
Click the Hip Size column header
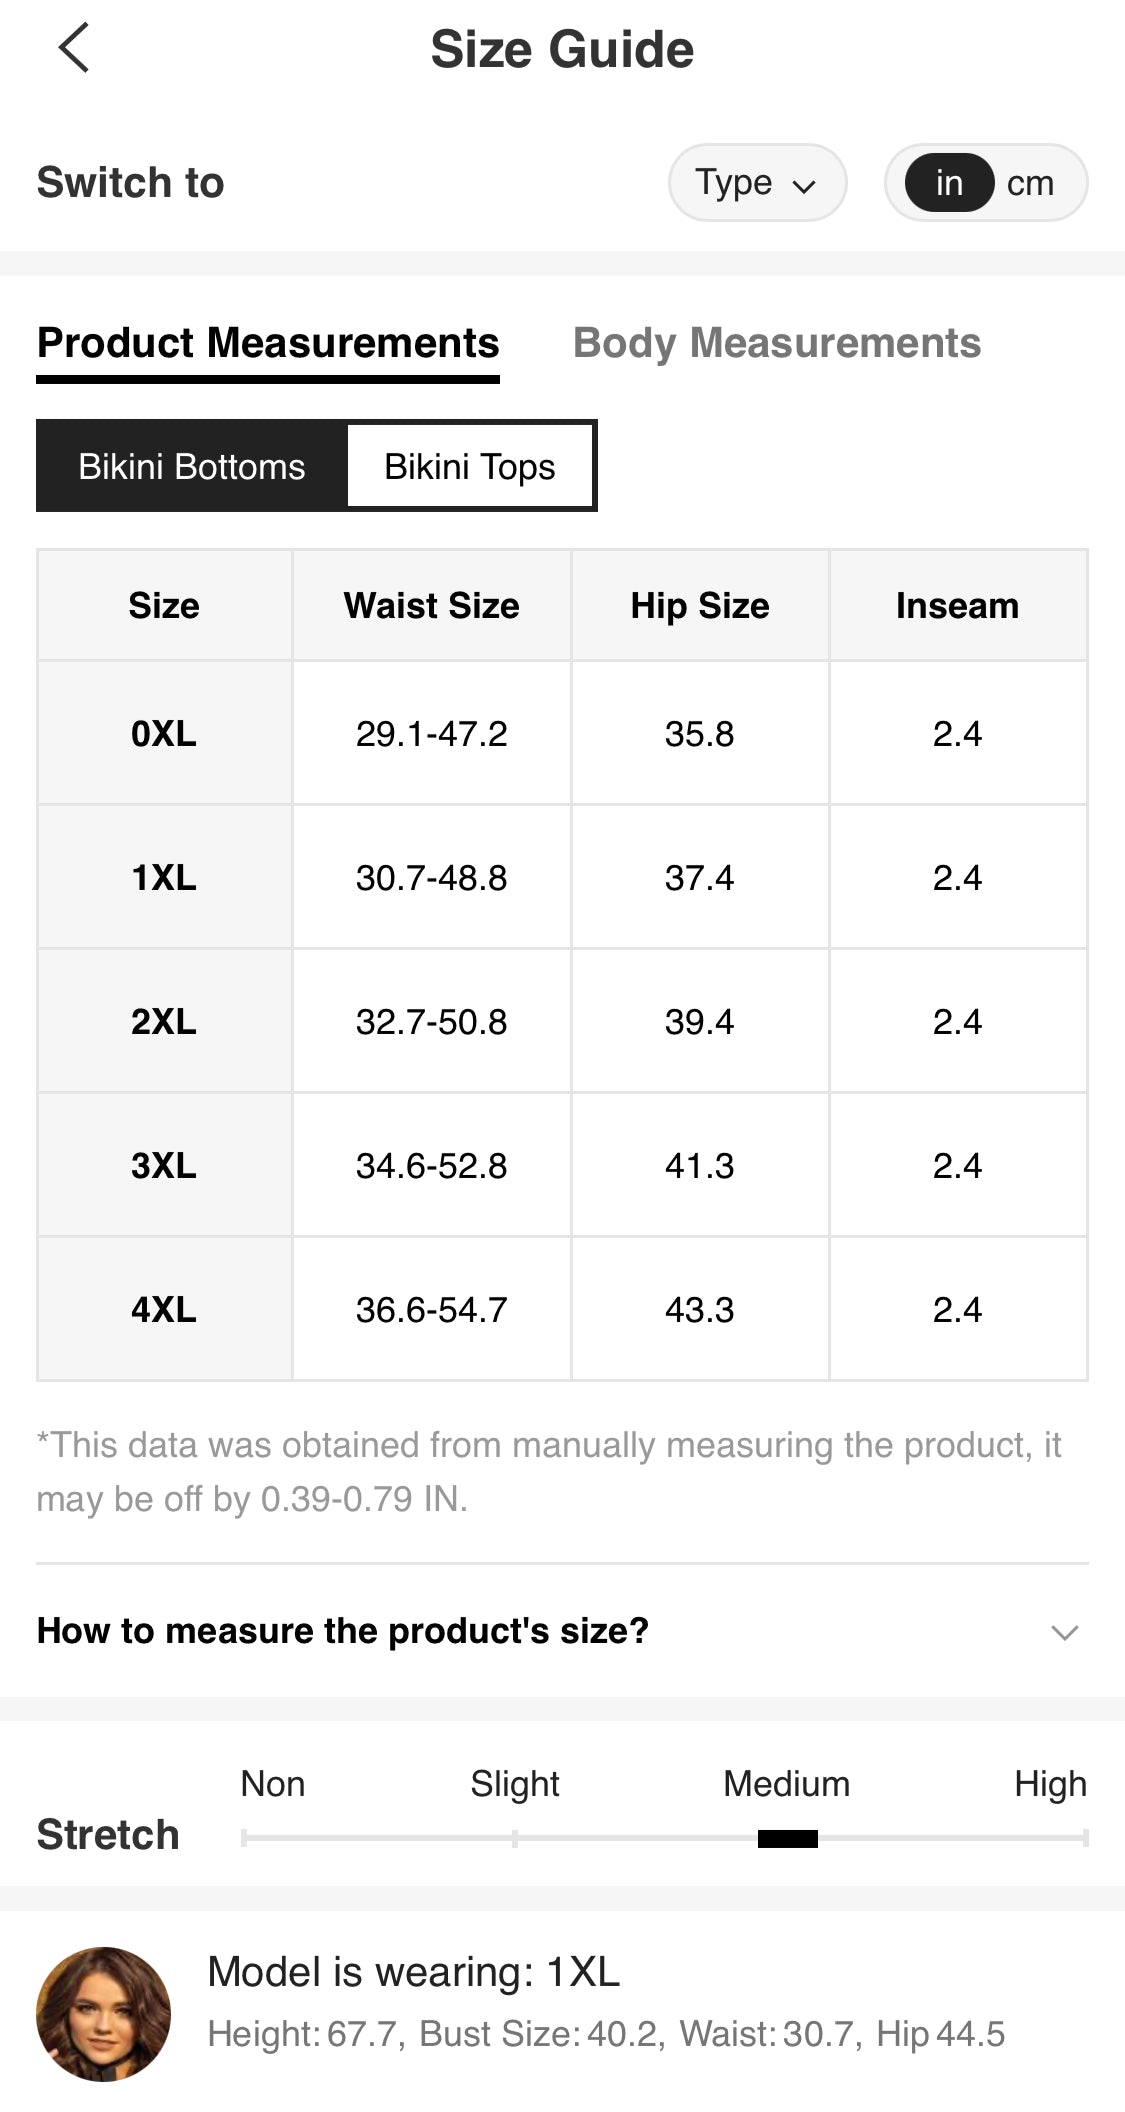pos(700,605)
